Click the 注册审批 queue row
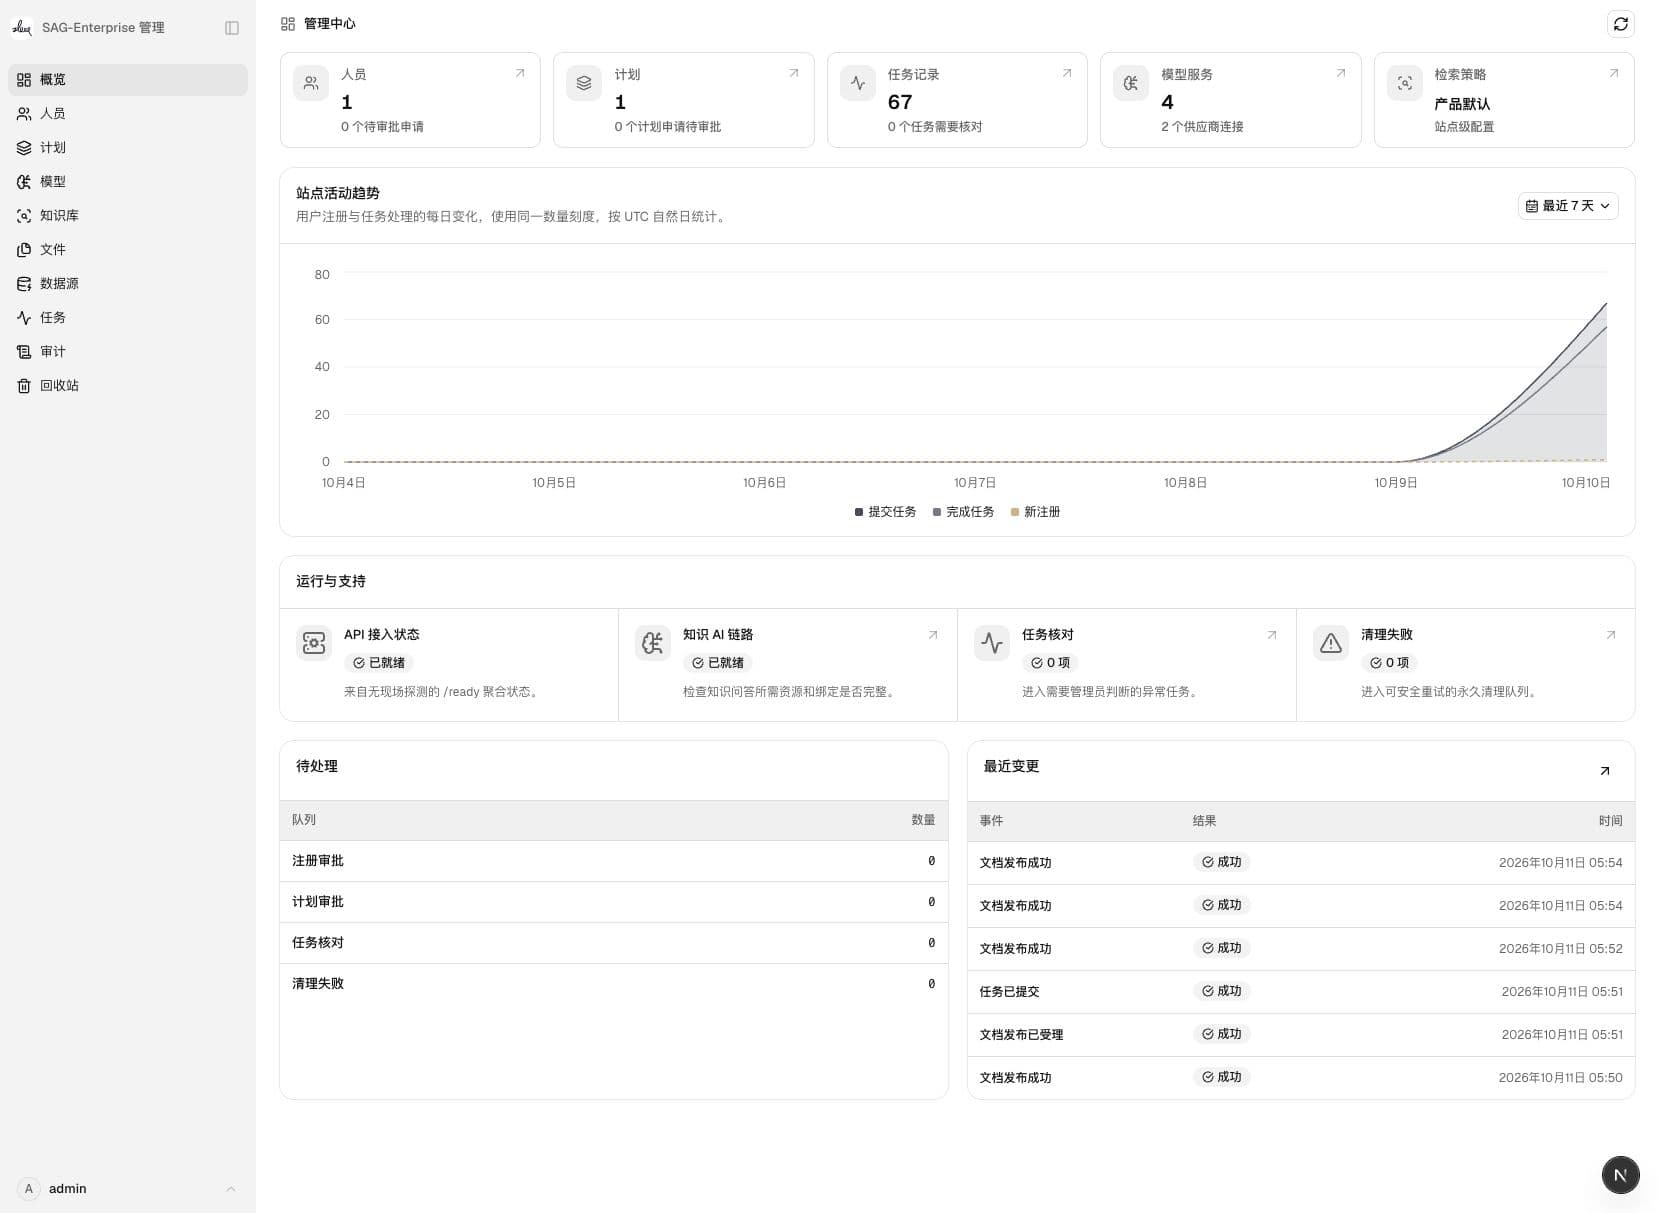Screen dimensions: 1659x1213 tap(614, 861)
